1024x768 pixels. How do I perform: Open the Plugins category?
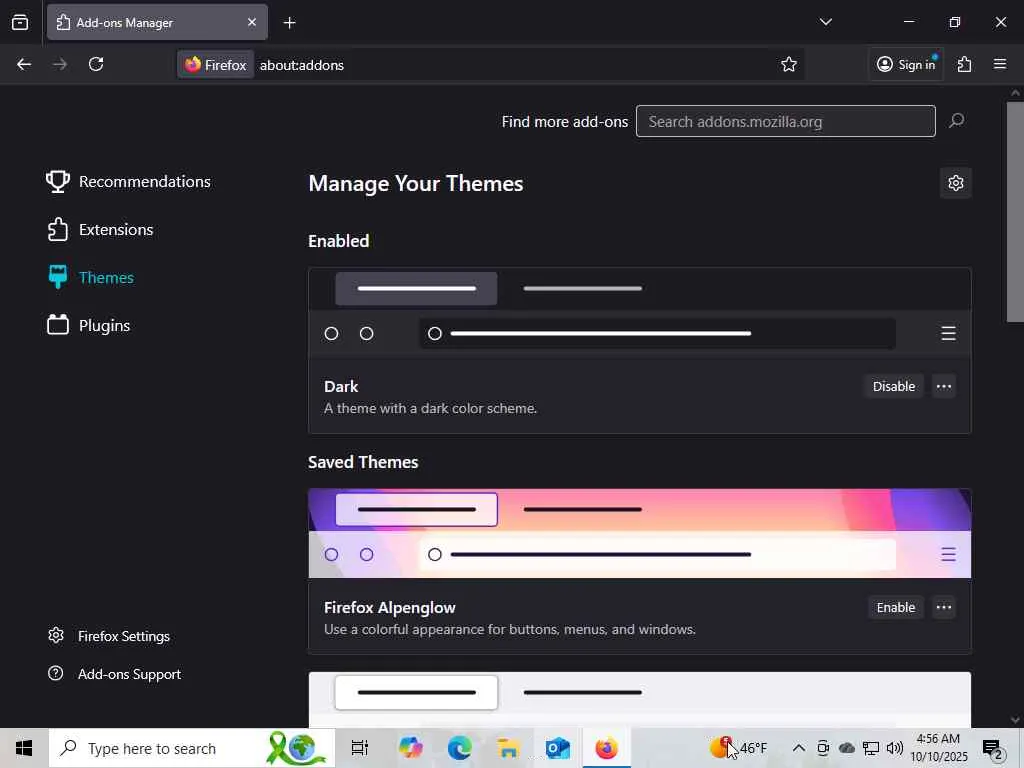[x=88, y=325]
